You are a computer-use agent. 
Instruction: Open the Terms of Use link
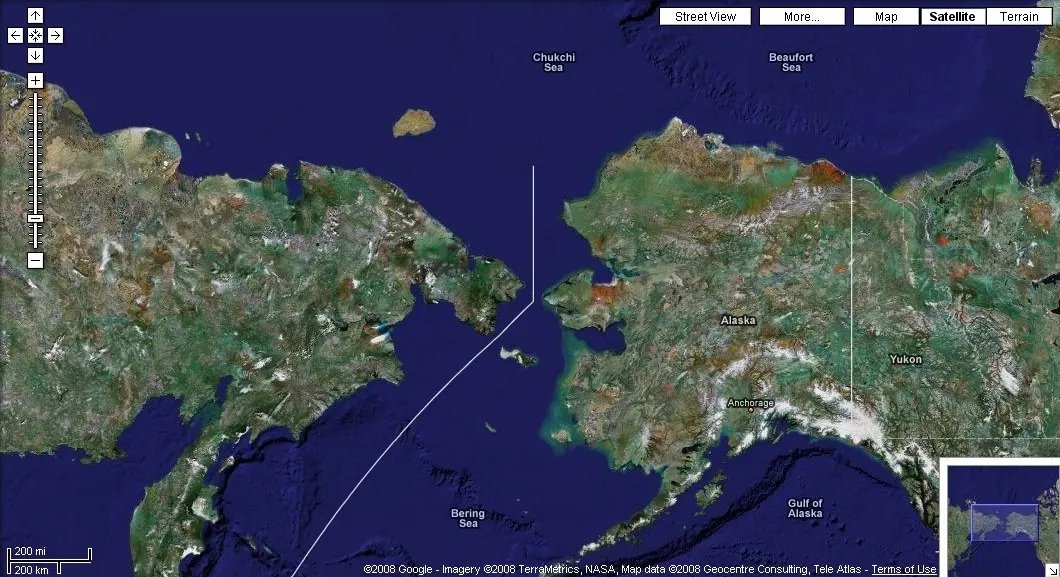(904, 570)
